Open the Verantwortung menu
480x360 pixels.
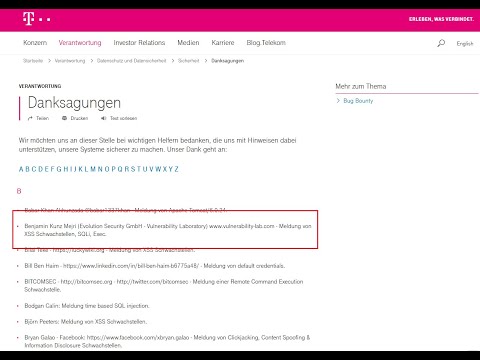click(x=80, y=43)
